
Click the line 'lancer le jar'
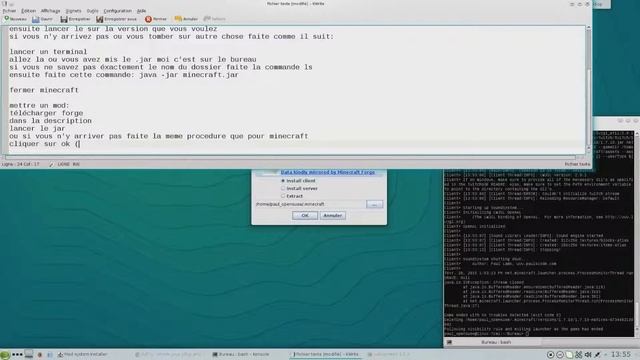[37, 129]
